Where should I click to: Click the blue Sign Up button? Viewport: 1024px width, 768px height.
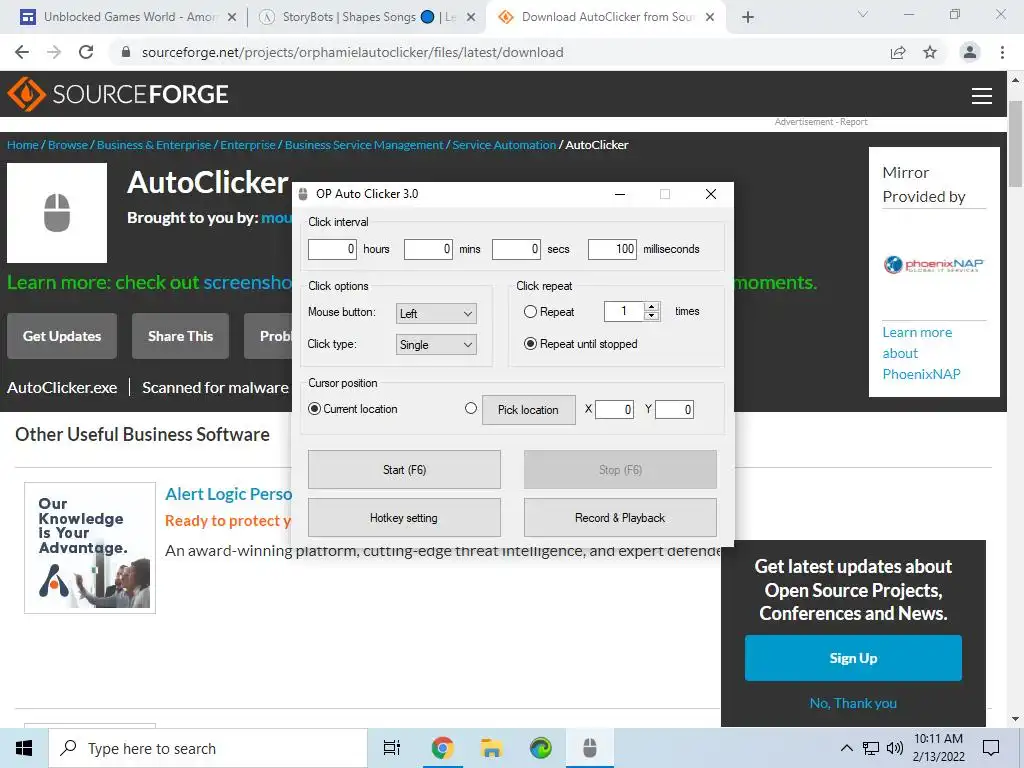click(x=853, y=658)
